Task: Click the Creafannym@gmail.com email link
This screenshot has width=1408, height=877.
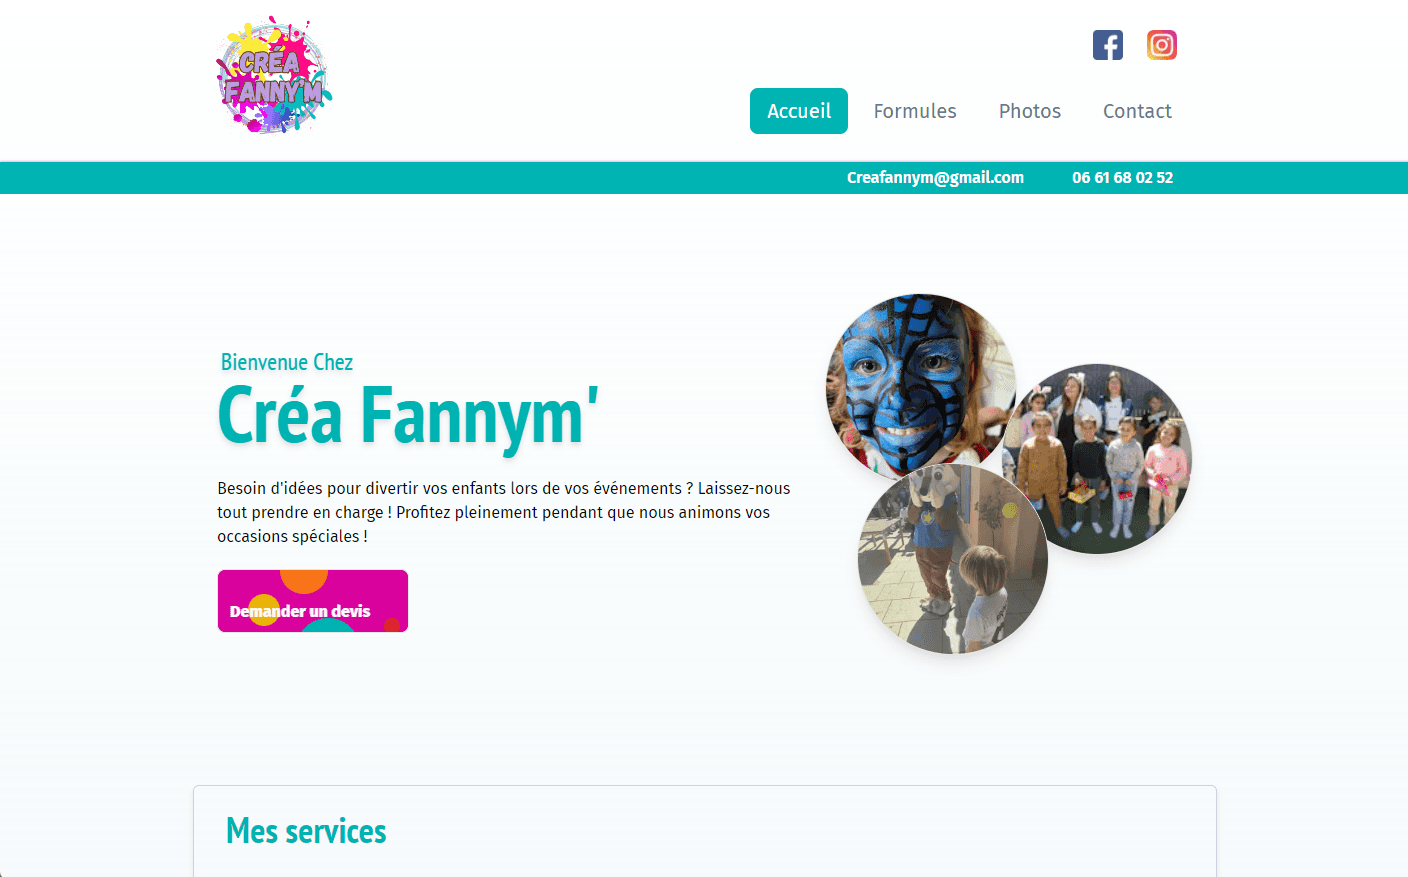Action: [x=935, y=177]
